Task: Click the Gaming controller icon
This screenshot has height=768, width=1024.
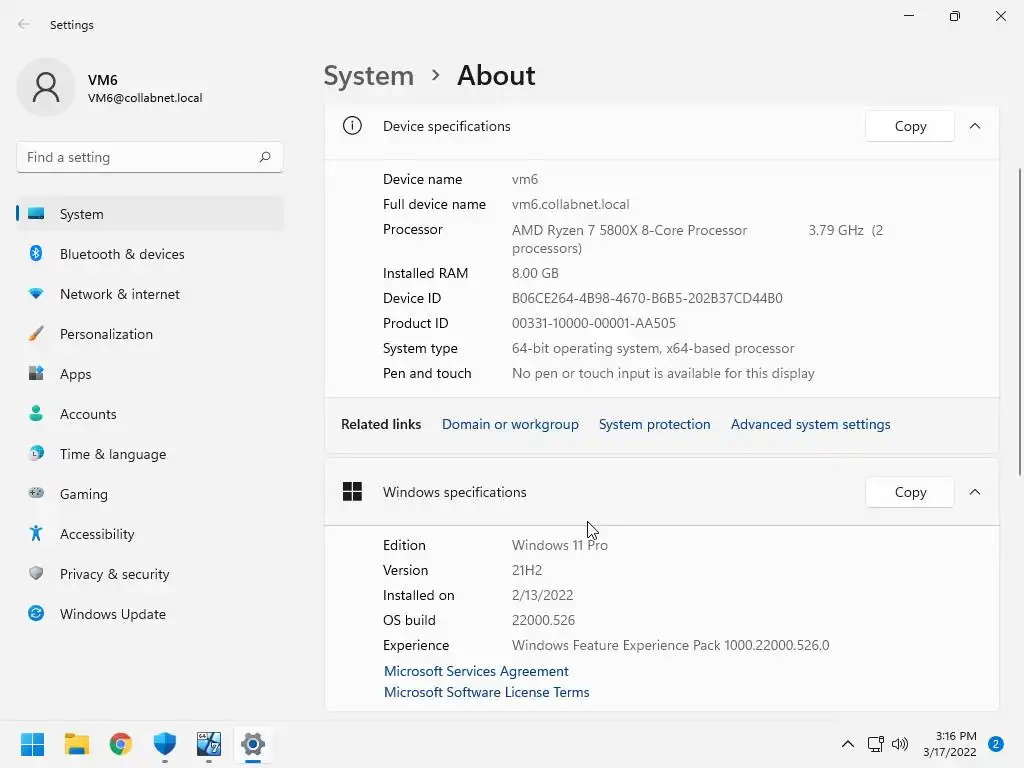Action: 36,493
